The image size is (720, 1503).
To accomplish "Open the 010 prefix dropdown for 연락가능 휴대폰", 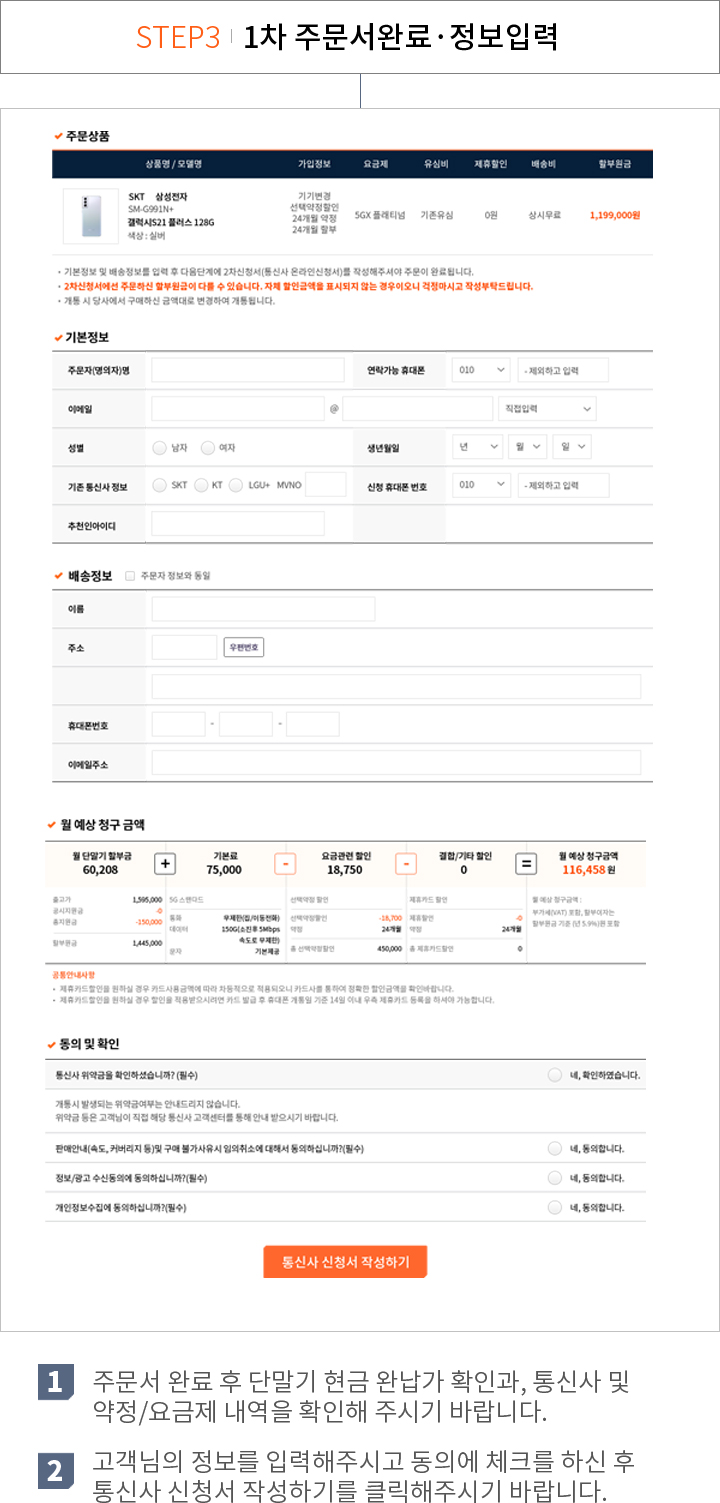I will 480,371.
